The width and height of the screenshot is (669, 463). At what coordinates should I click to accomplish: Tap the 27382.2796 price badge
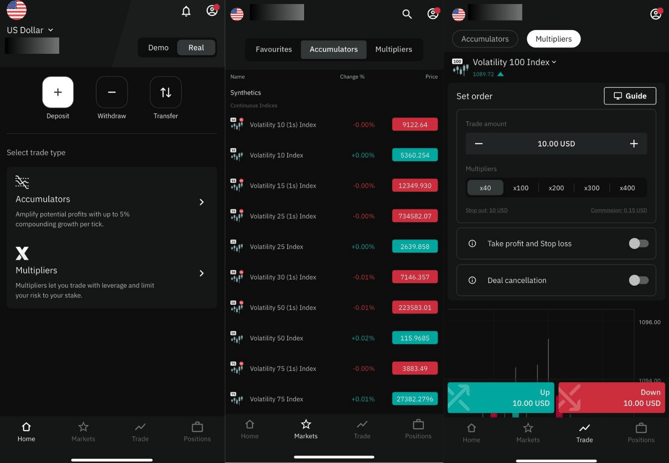point(415,399)
